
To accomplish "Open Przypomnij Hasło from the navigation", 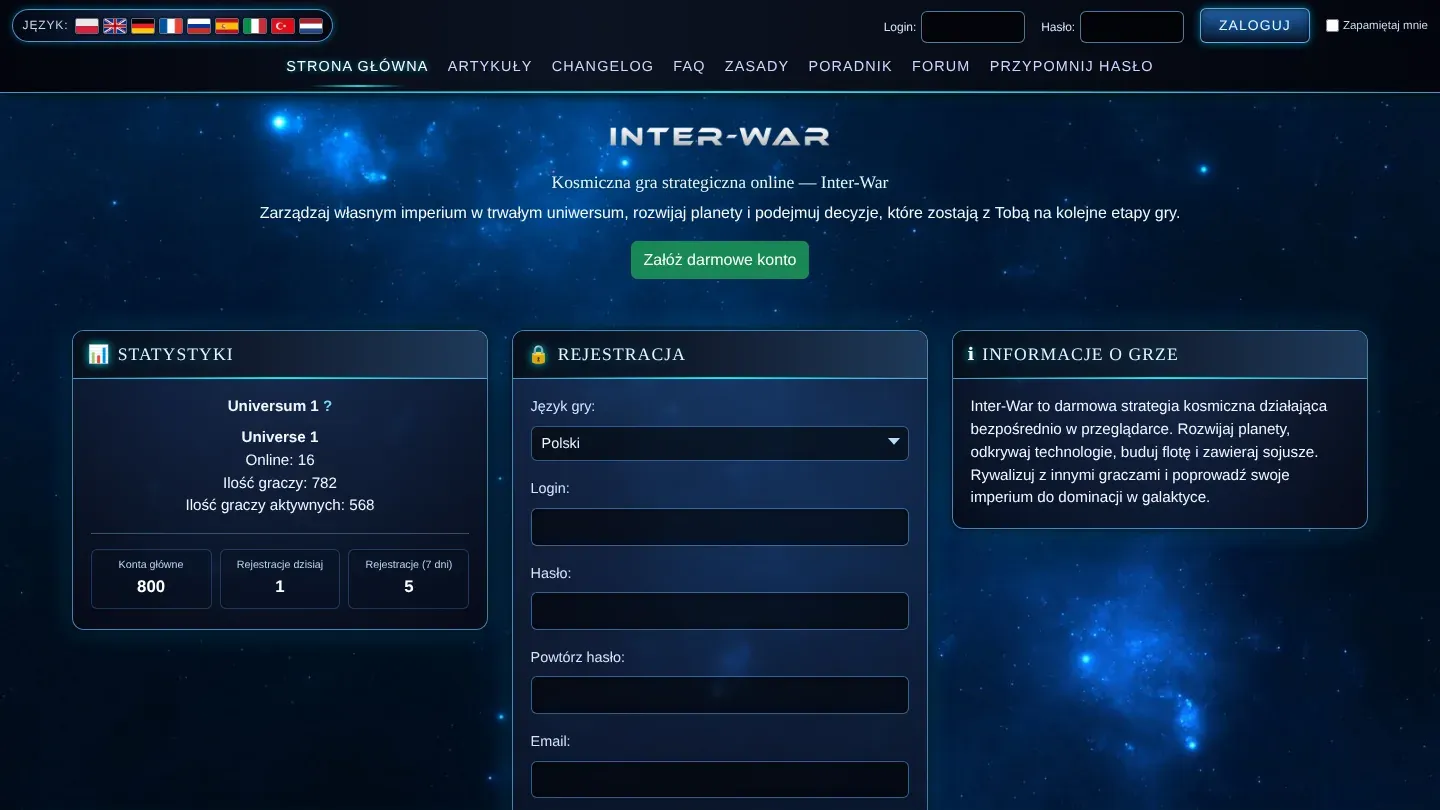I will (x=1072, y=66).
